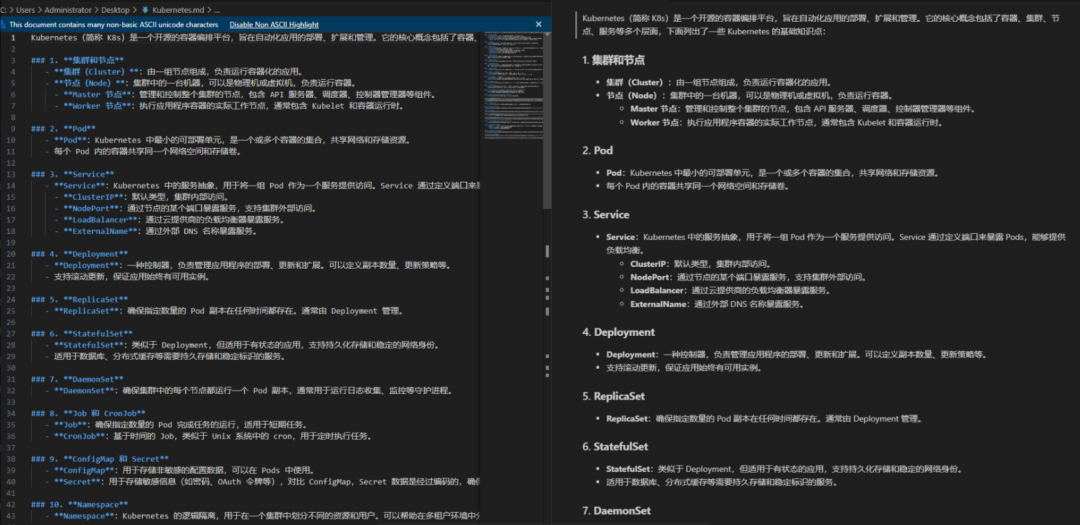Click the '2. Pod' heading in preview
Screen dimensions: 1080x525
coord(598,150)
